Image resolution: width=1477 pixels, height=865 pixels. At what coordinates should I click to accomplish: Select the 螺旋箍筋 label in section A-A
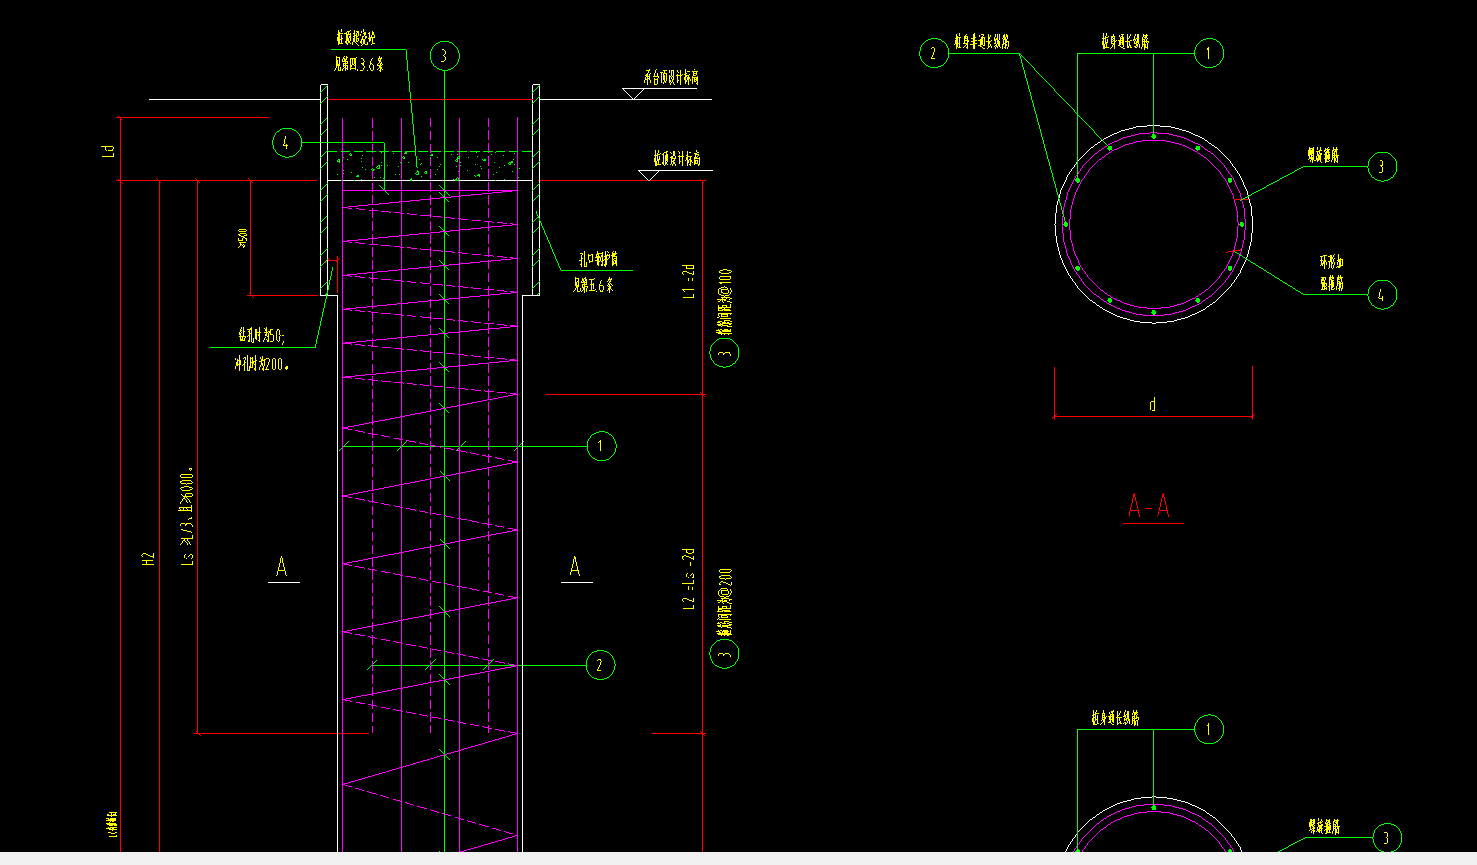(x=1323, y=156)
